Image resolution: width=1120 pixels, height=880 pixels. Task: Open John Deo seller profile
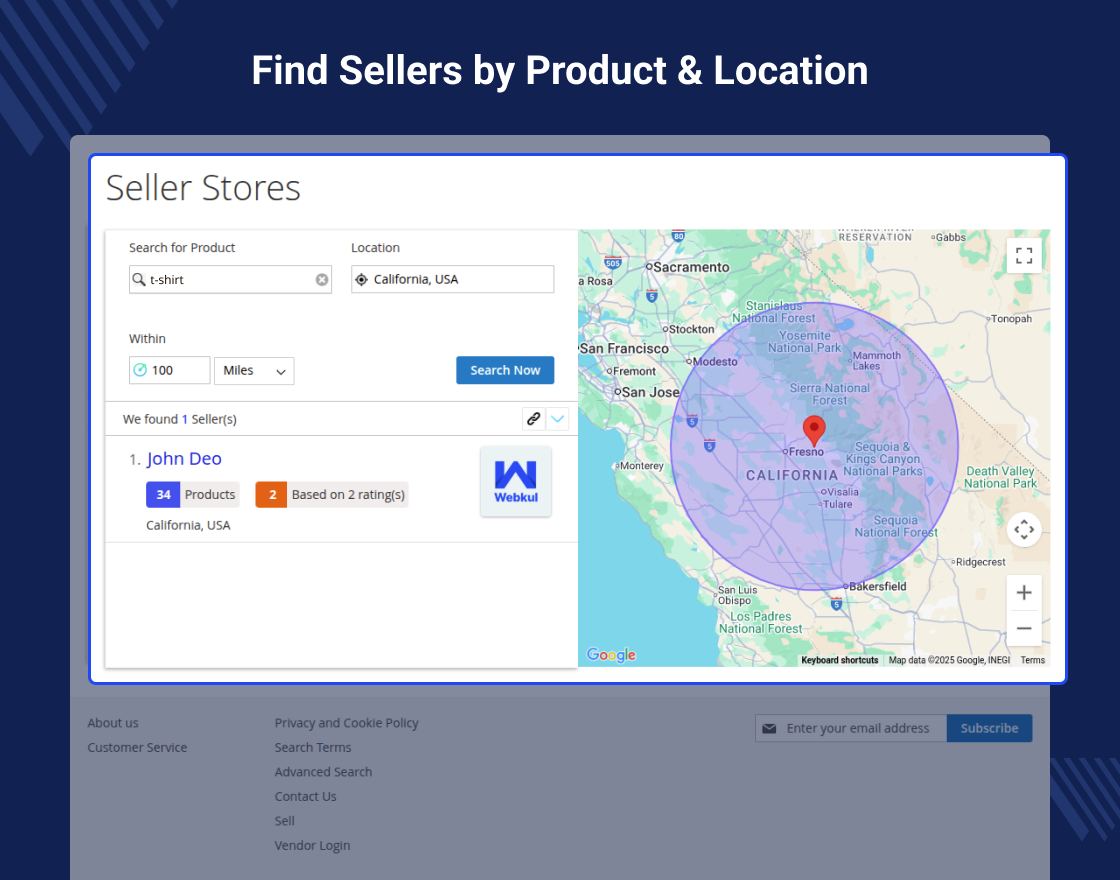tap(184, 459)
